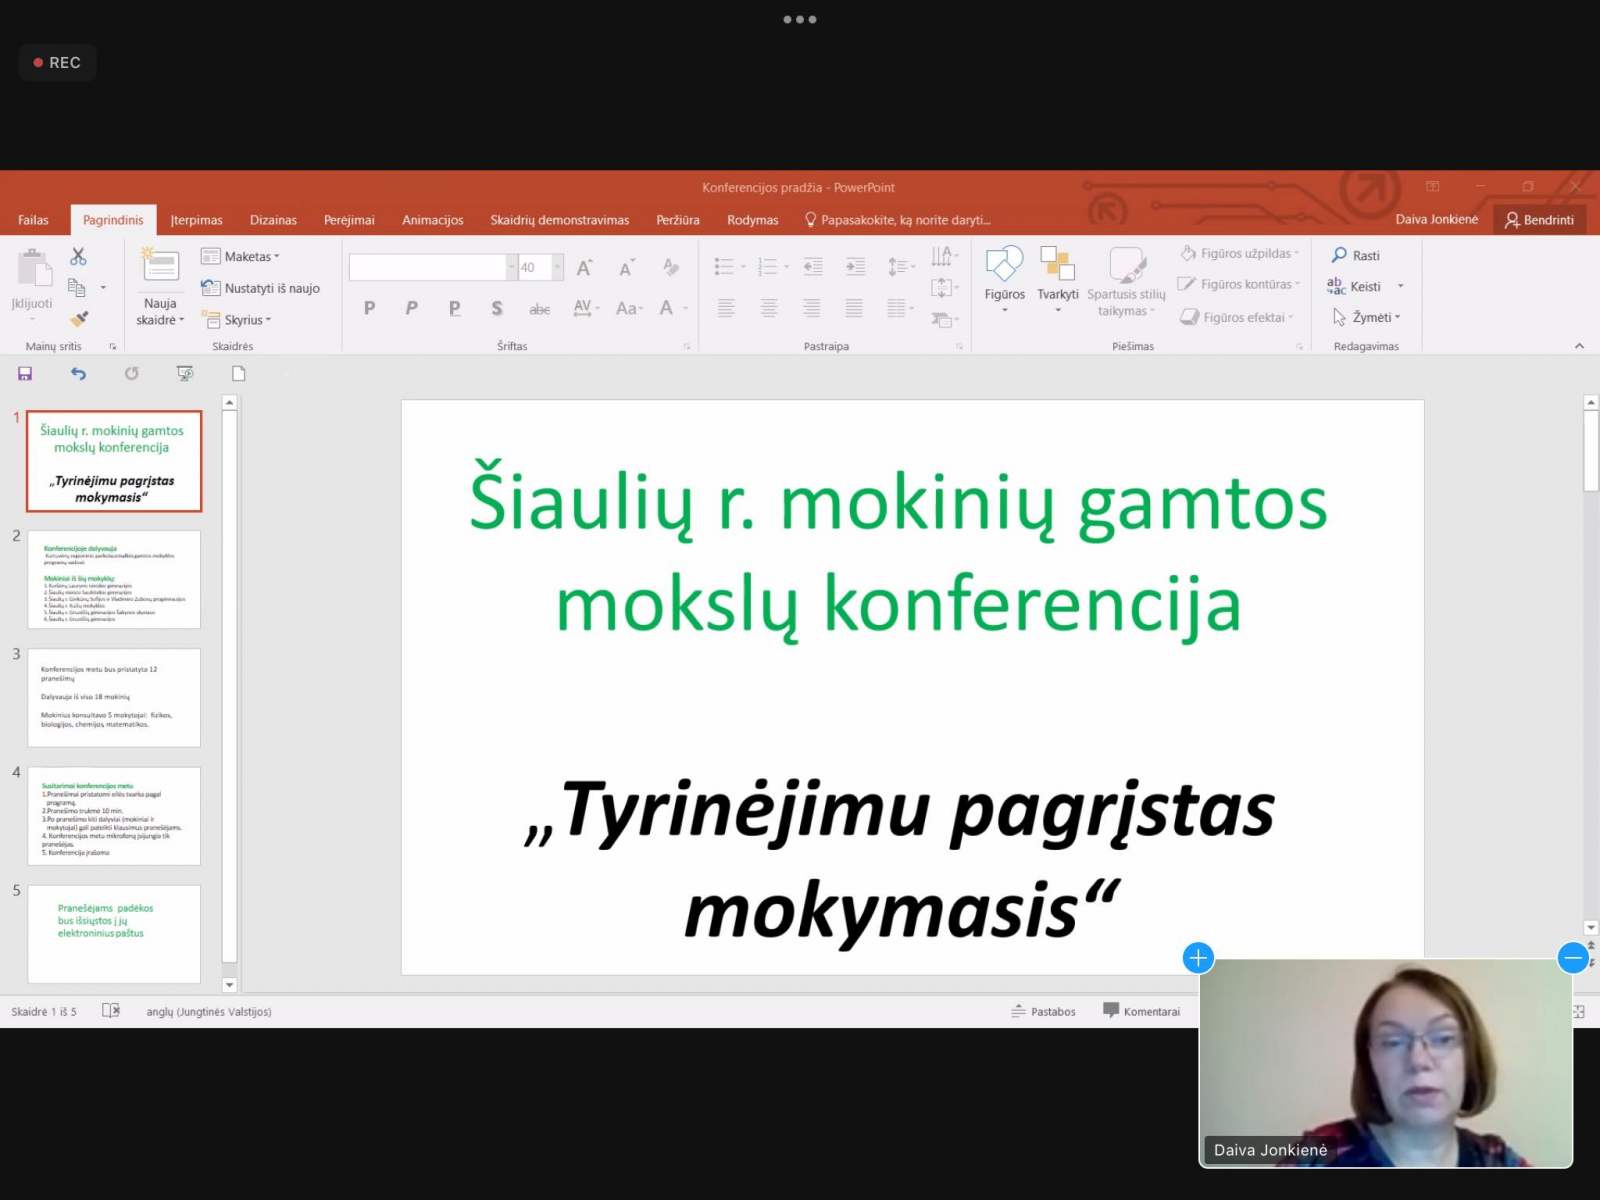
Task: Open the Žymėti select dropdown
Action: pyautogui.click(x=1366, y=318)
